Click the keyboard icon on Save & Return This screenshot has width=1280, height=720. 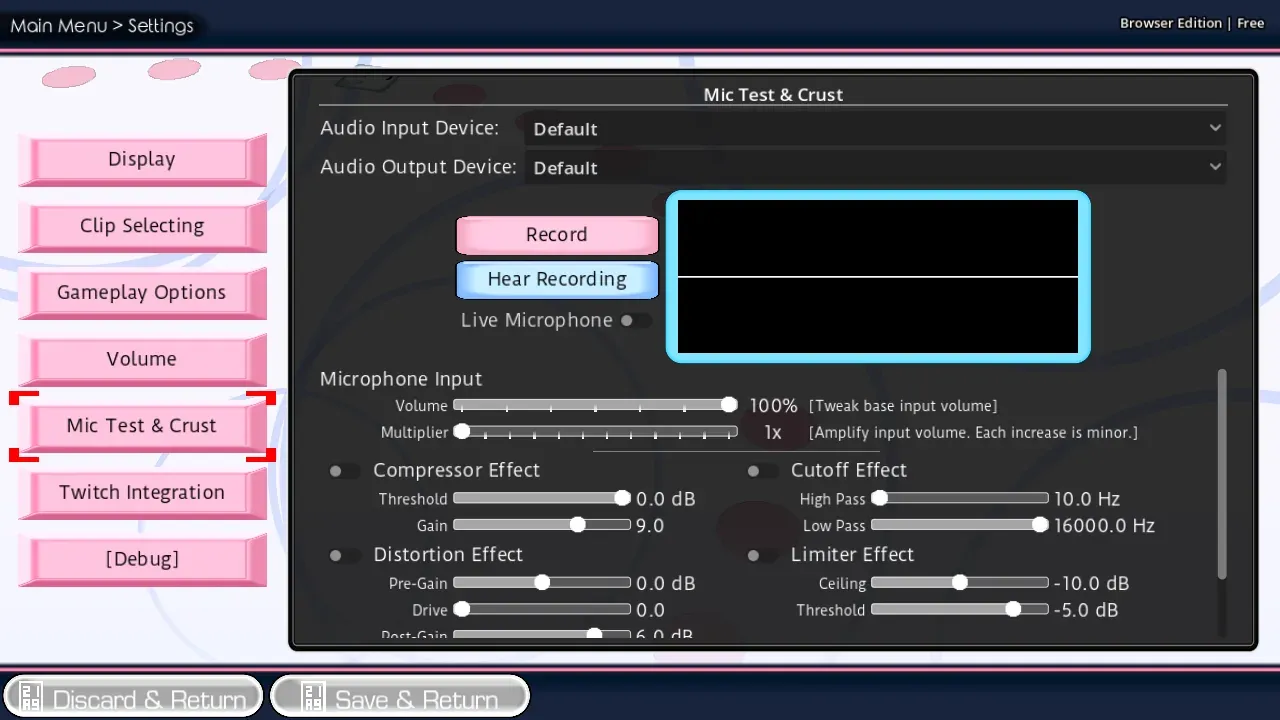313,698
